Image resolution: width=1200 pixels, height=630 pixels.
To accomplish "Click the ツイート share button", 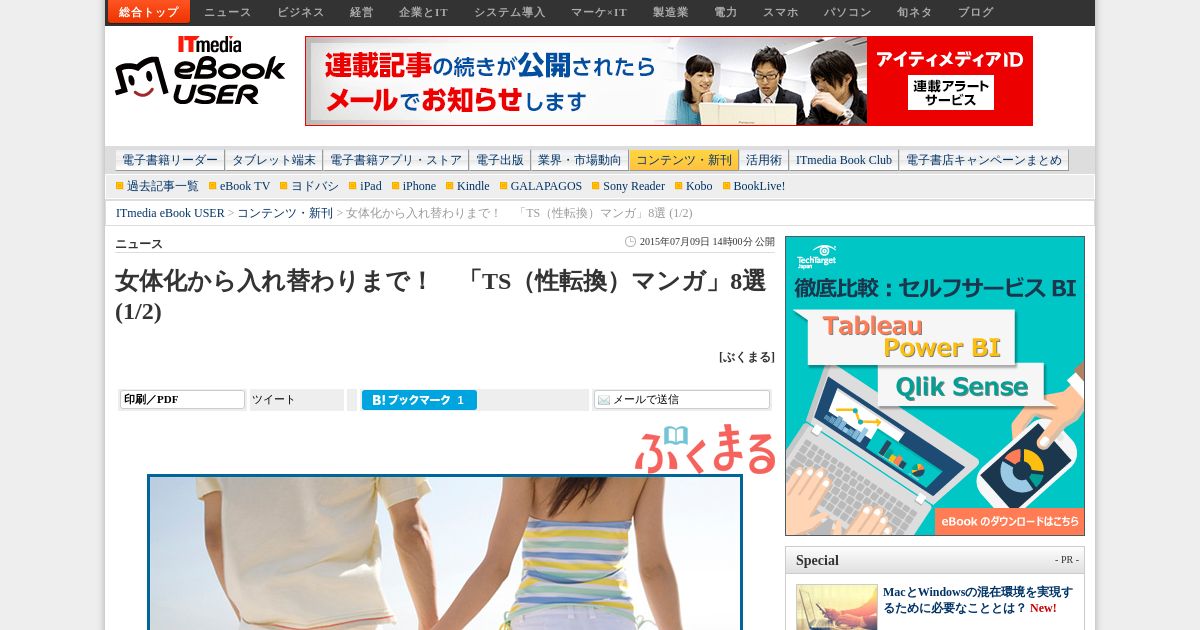I will click(x=274, y=400).
